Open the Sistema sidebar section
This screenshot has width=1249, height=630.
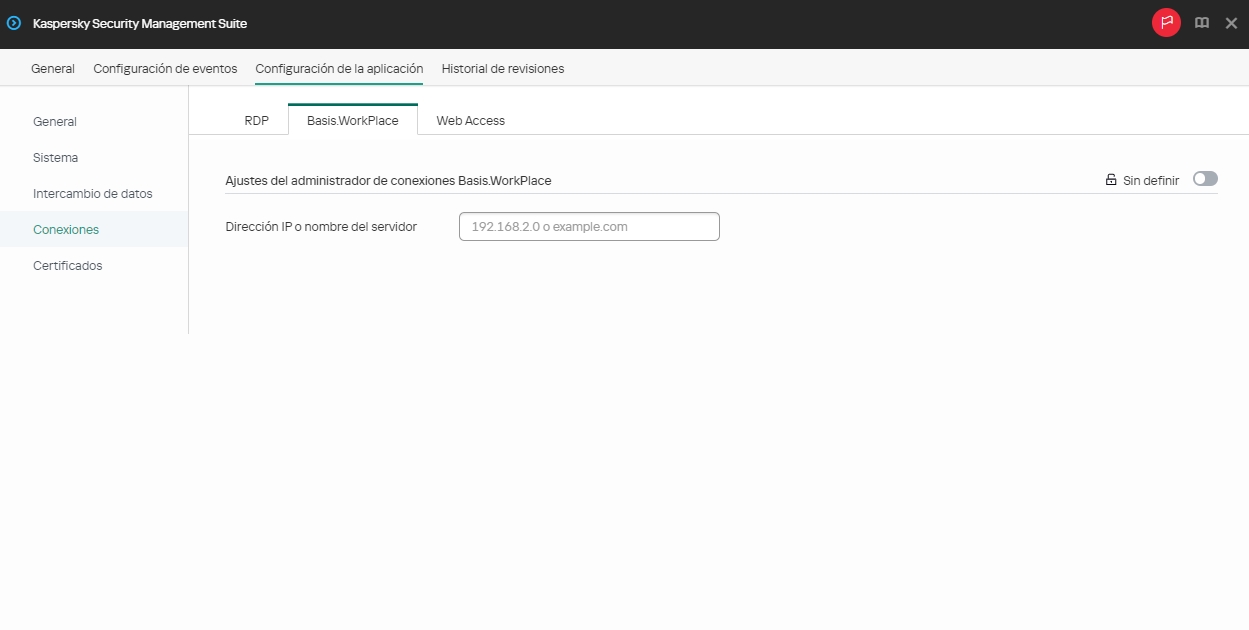(x=55, y=157)
